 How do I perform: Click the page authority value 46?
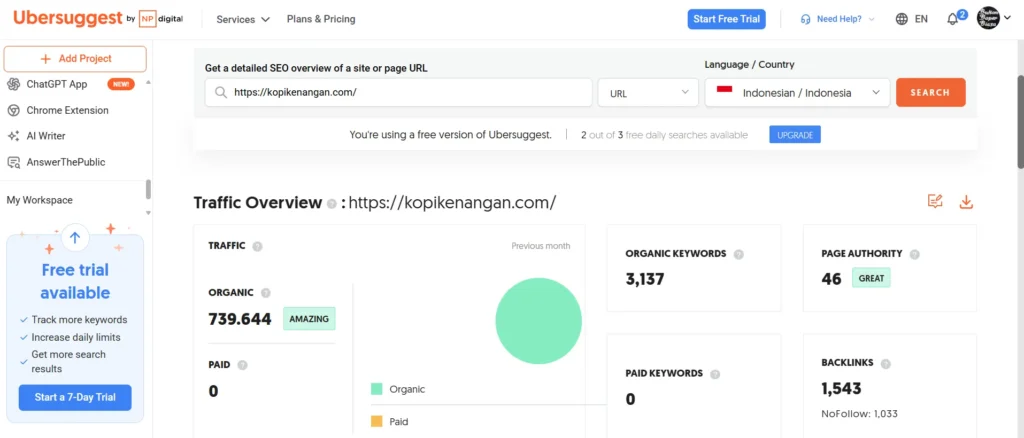pos(832,279)
